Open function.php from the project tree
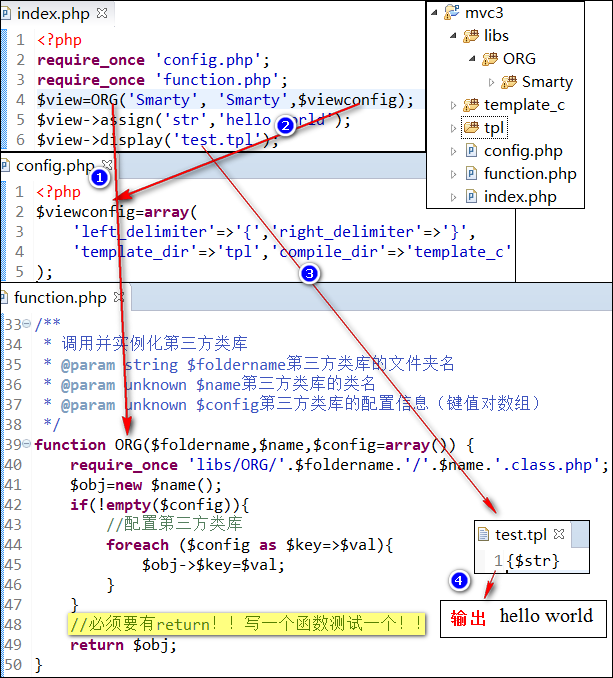613x678 pixels. tap(530, 174)
